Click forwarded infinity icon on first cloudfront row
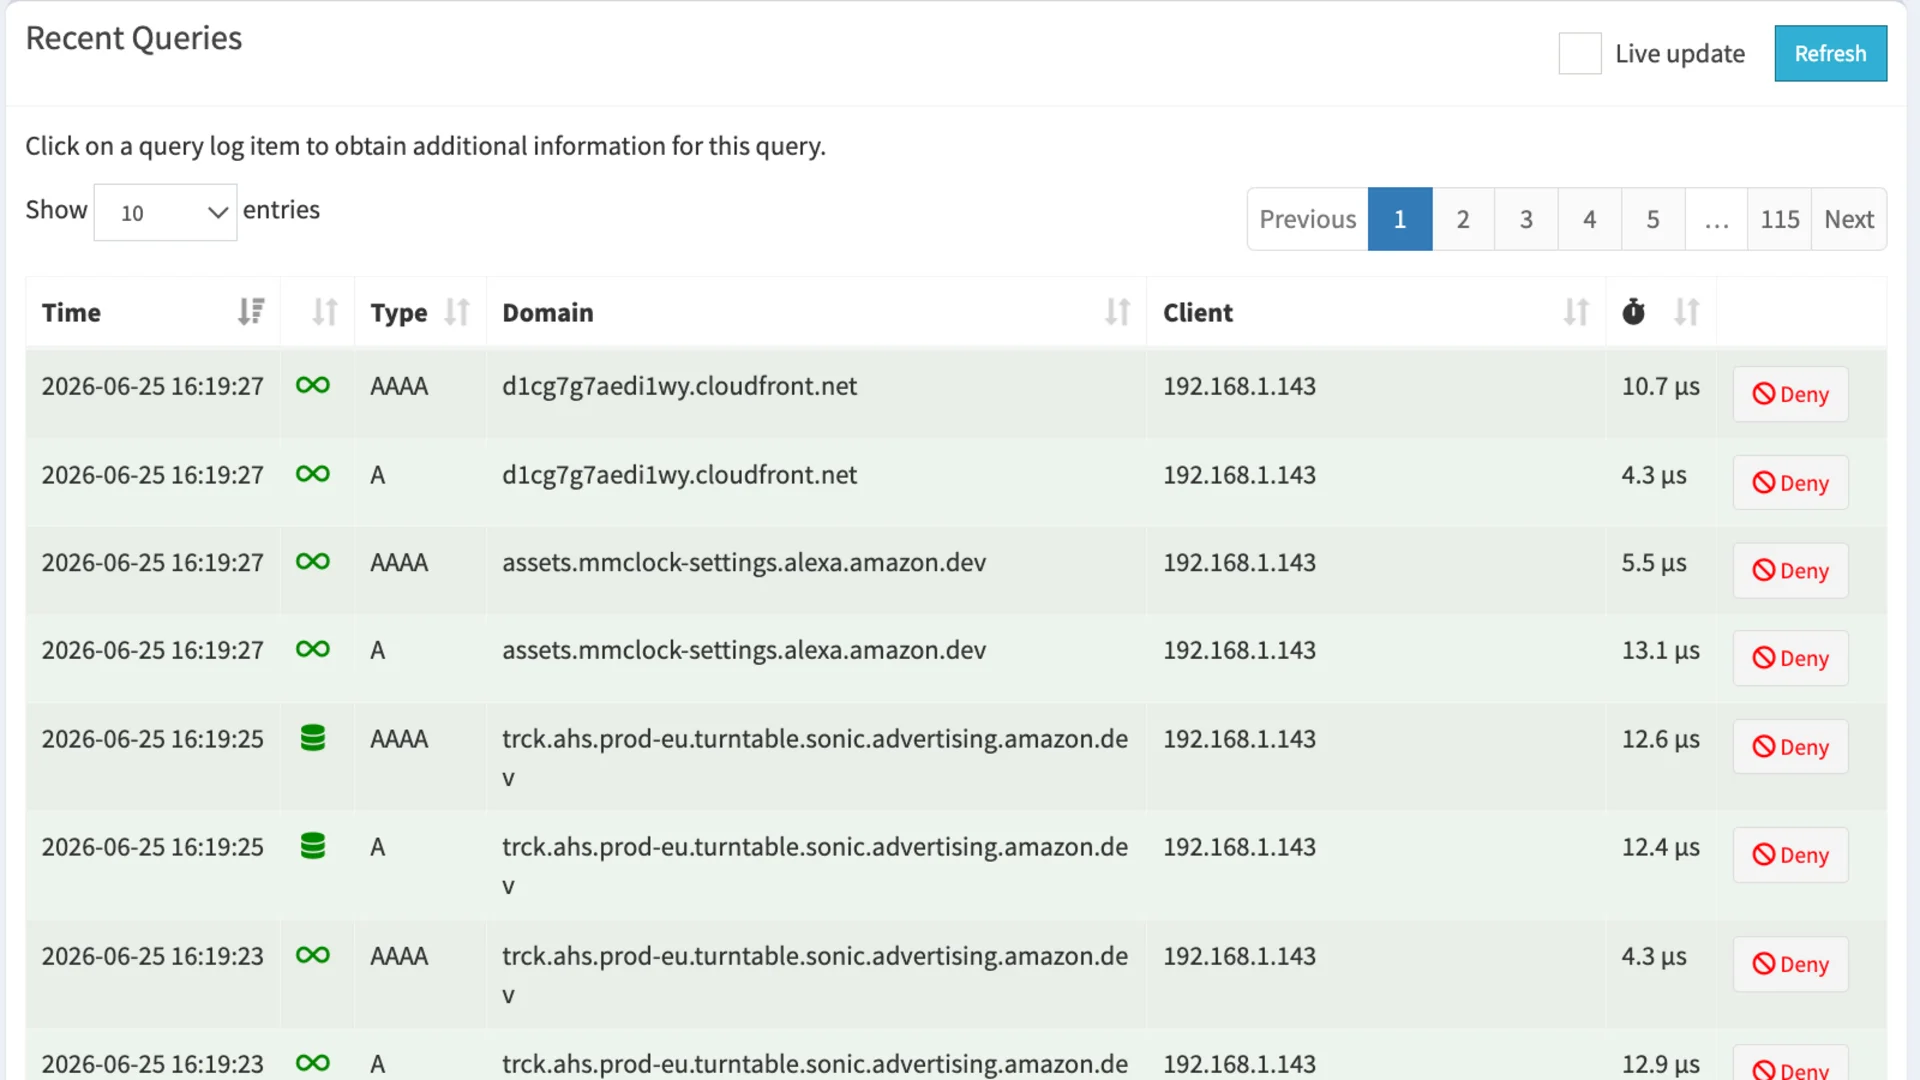 click(313, 385)
